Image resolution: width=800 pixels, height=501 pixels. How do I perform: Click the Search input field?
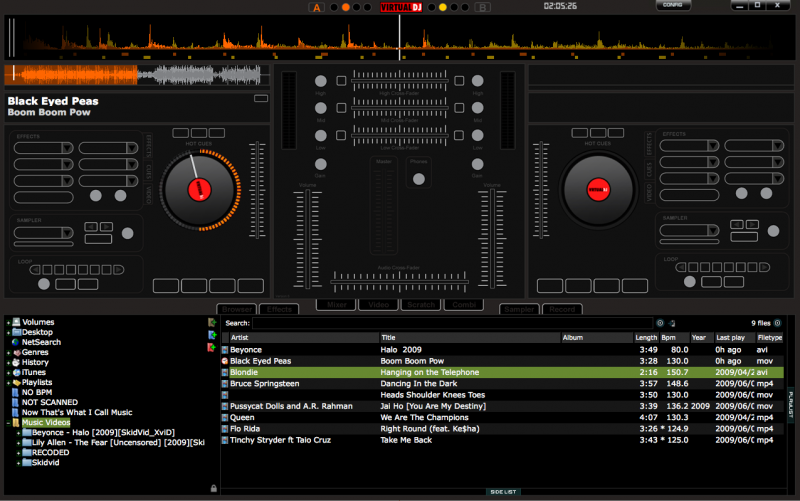point(452,323)
